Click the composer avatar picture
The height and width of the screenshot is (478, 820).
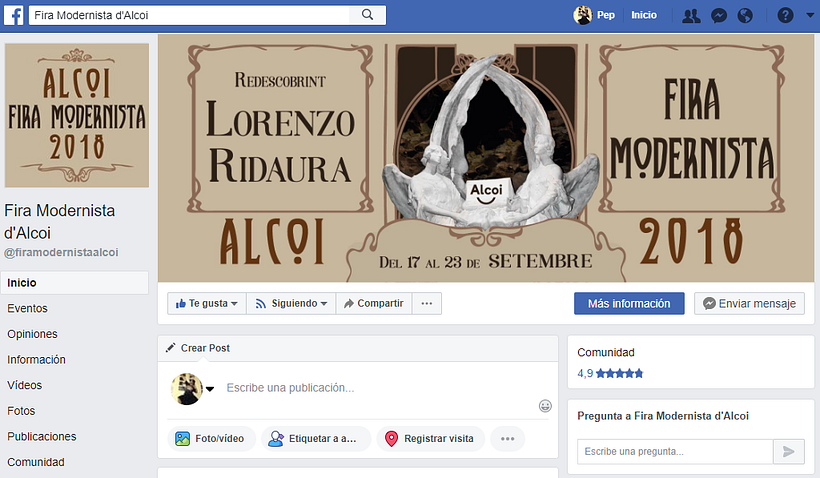coord(187,389)
